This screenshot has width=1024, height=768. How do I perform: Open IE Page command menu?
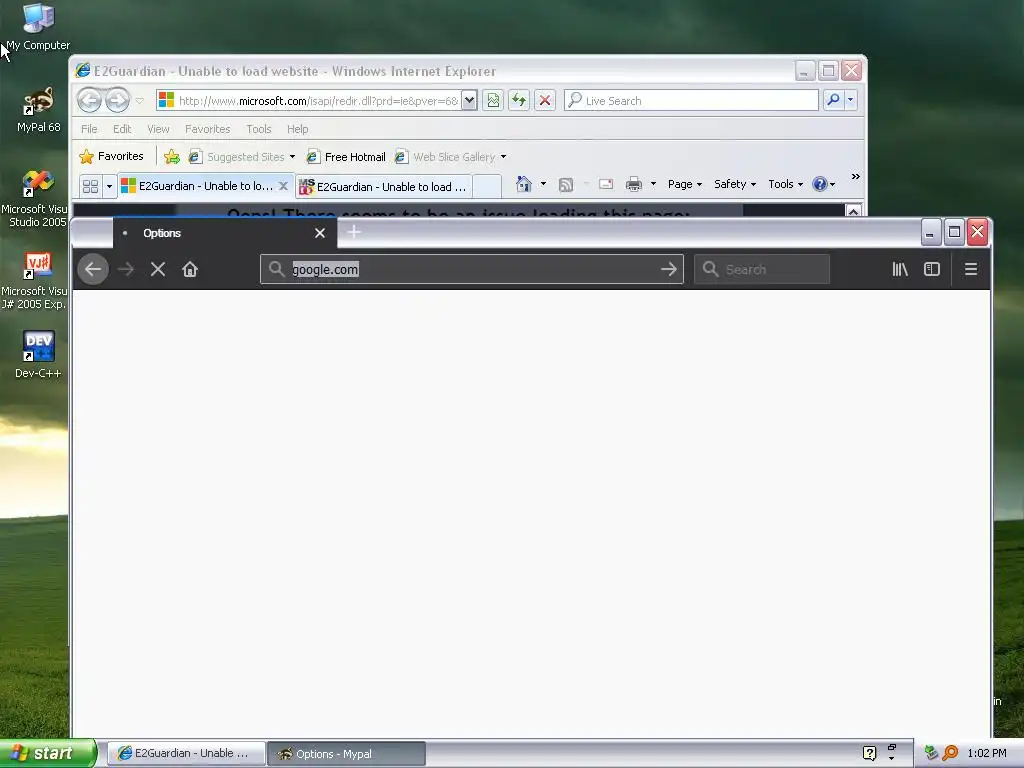(x=684, y=184)
